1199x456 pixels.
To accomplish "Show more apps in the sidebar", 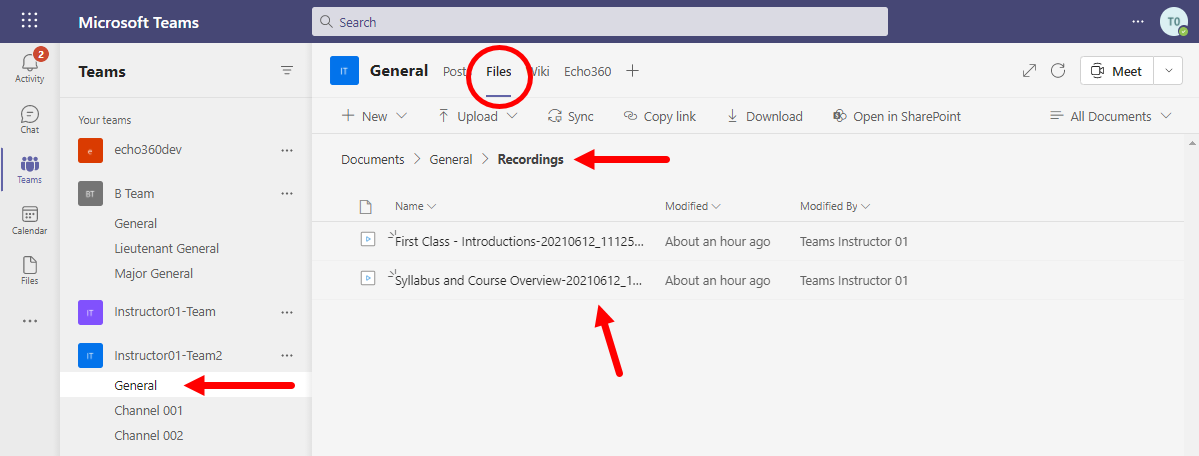I will coord(30,321).
